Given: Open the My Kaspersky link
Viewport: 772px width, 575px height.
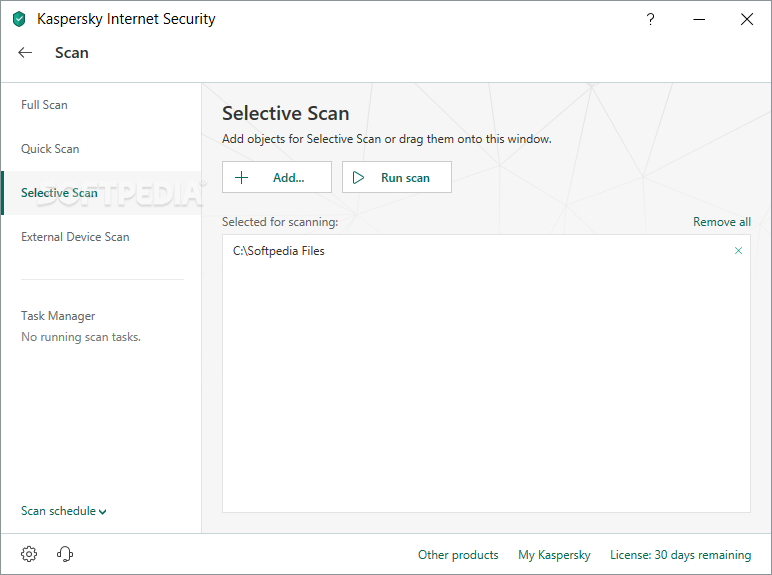Looking at the screenshot, I should [554, 555].
